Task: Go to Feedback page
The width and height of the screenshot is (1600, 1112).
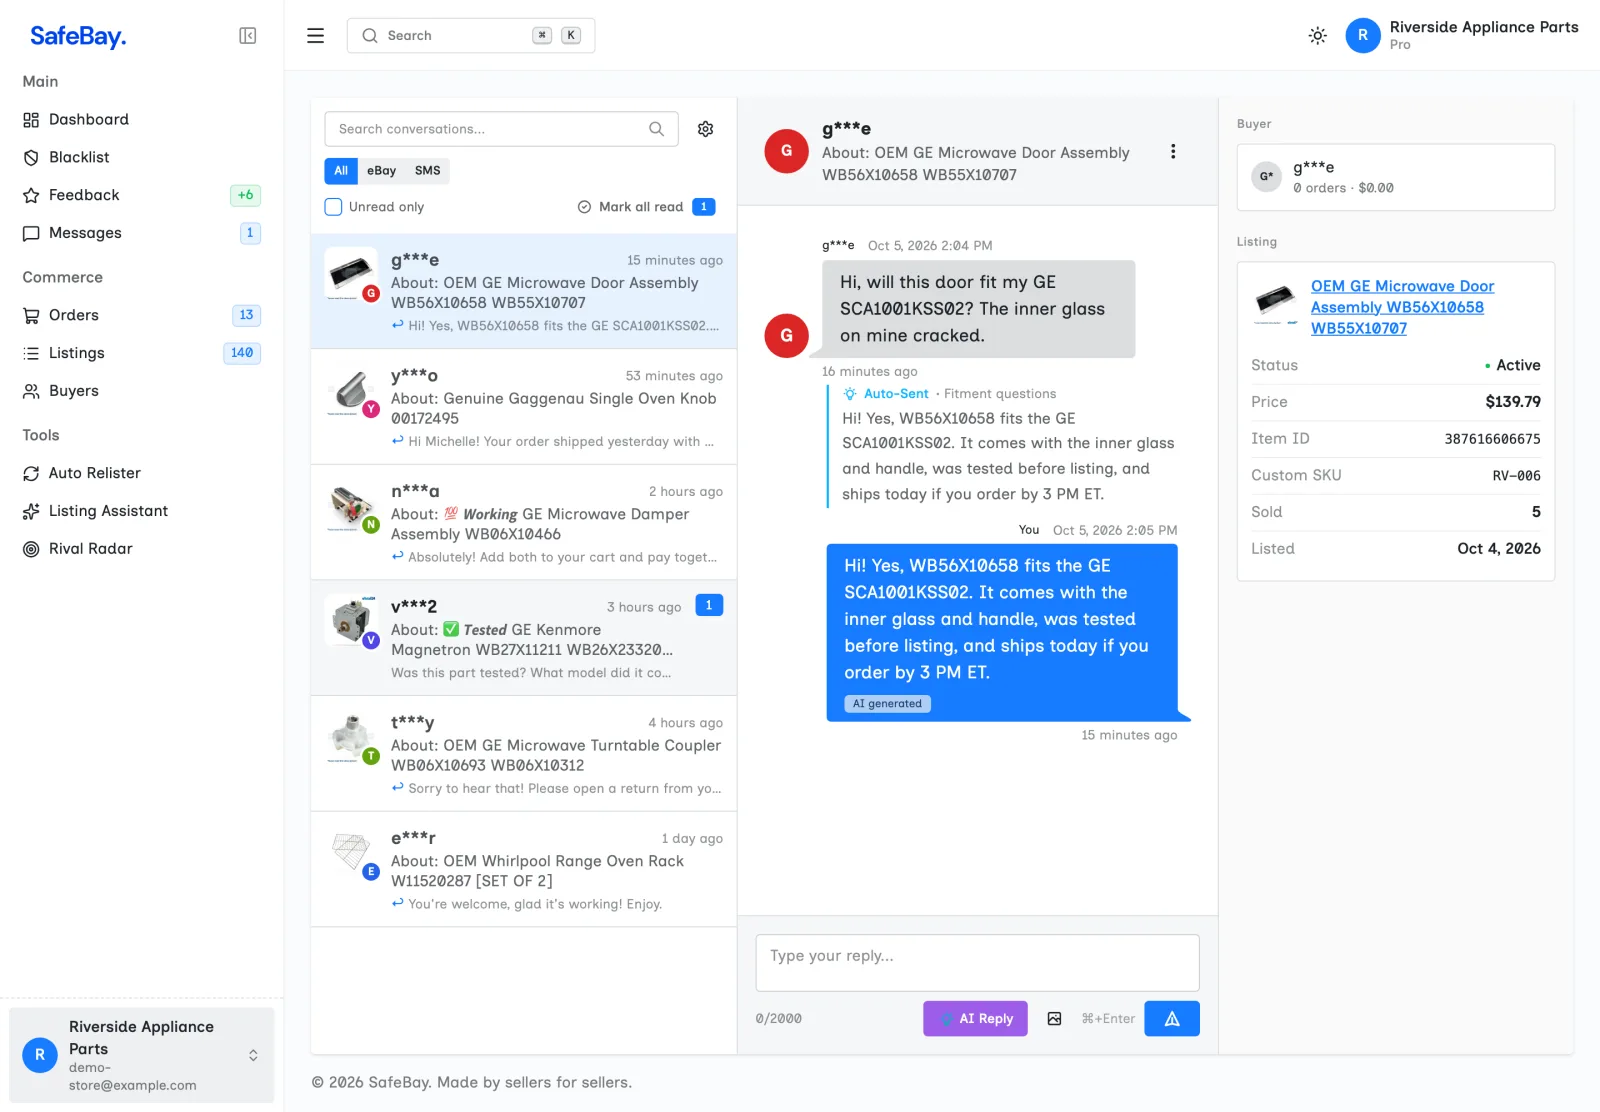Action: [x=142, y=196]
